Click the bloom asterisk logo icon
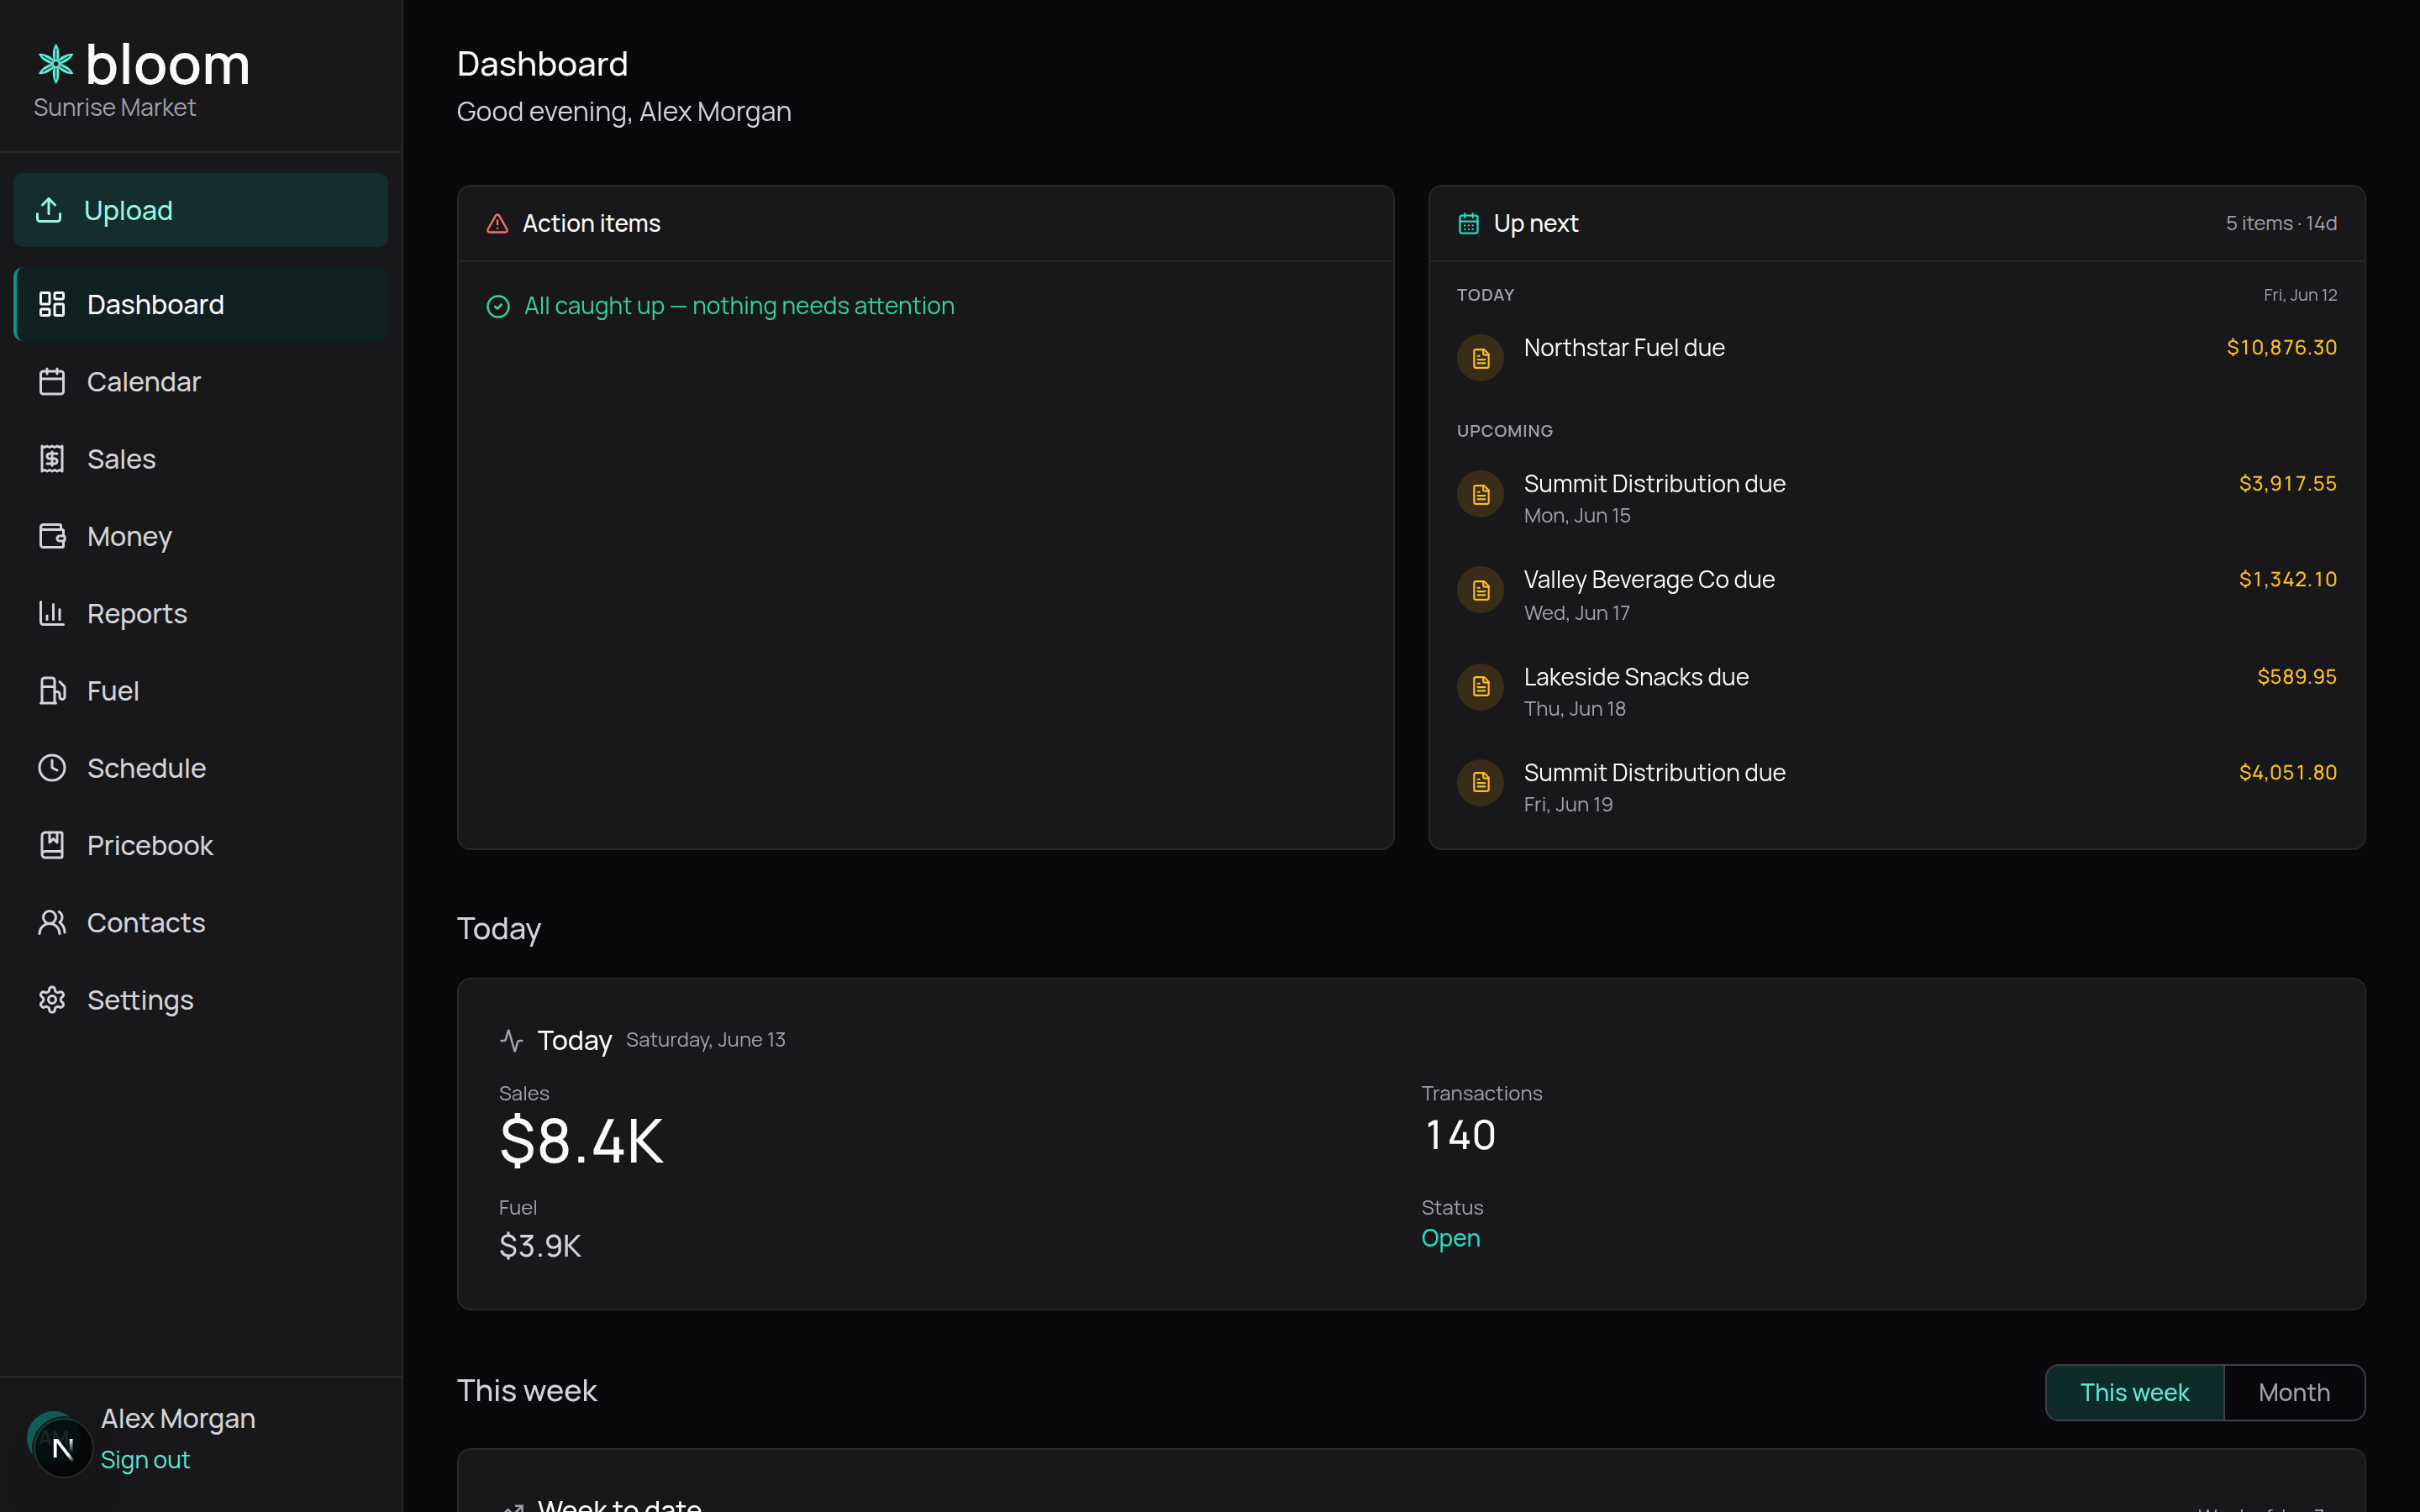Screen dimensions: 2420x1512 56,64
